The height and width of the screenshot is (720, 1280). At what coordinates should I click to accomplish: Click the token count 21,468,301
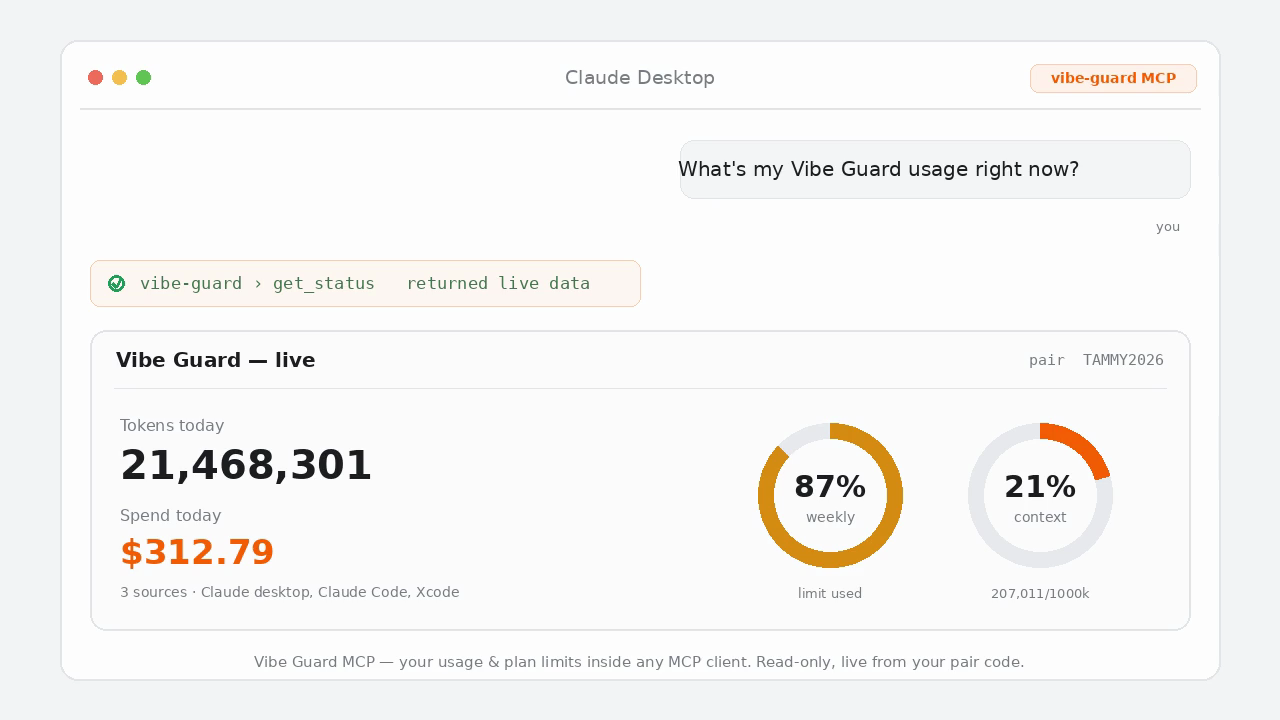point(246,466)
